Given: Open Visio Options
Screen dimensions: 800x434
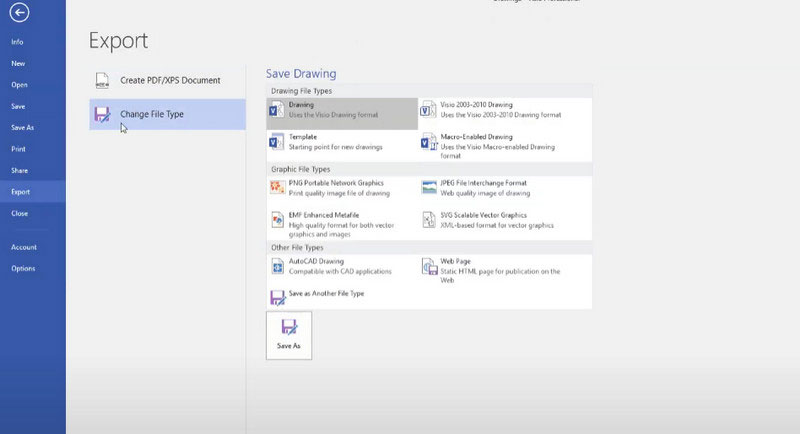Looking at the screenshot, I should [x=23, y=268].
